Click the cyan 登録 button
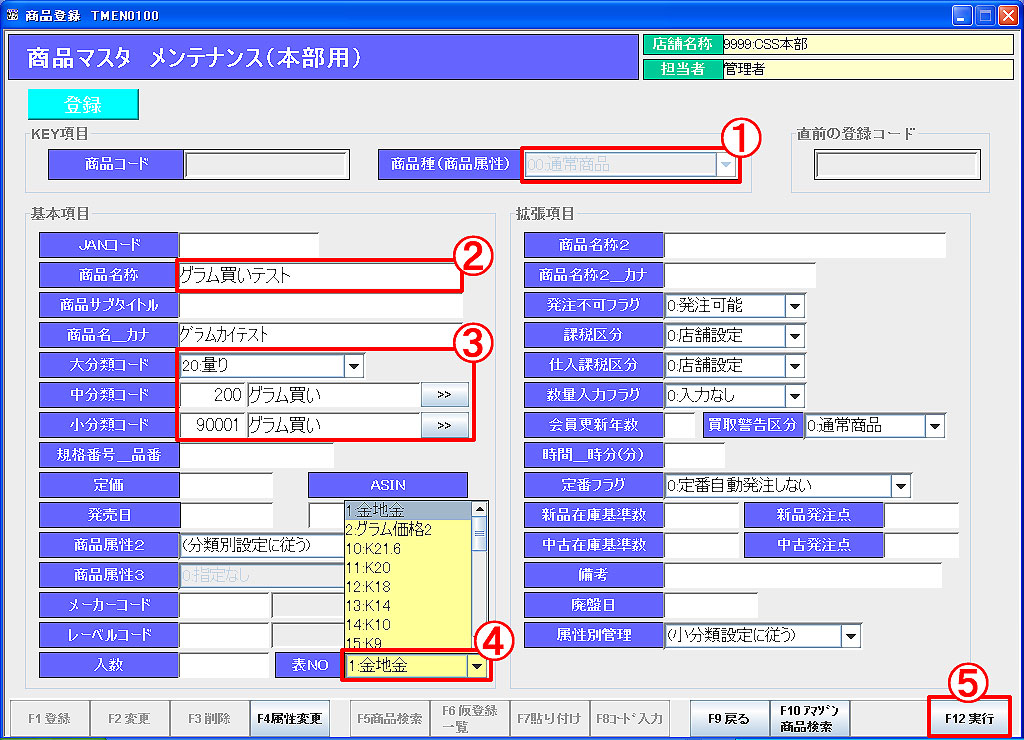 pos(83,105)
